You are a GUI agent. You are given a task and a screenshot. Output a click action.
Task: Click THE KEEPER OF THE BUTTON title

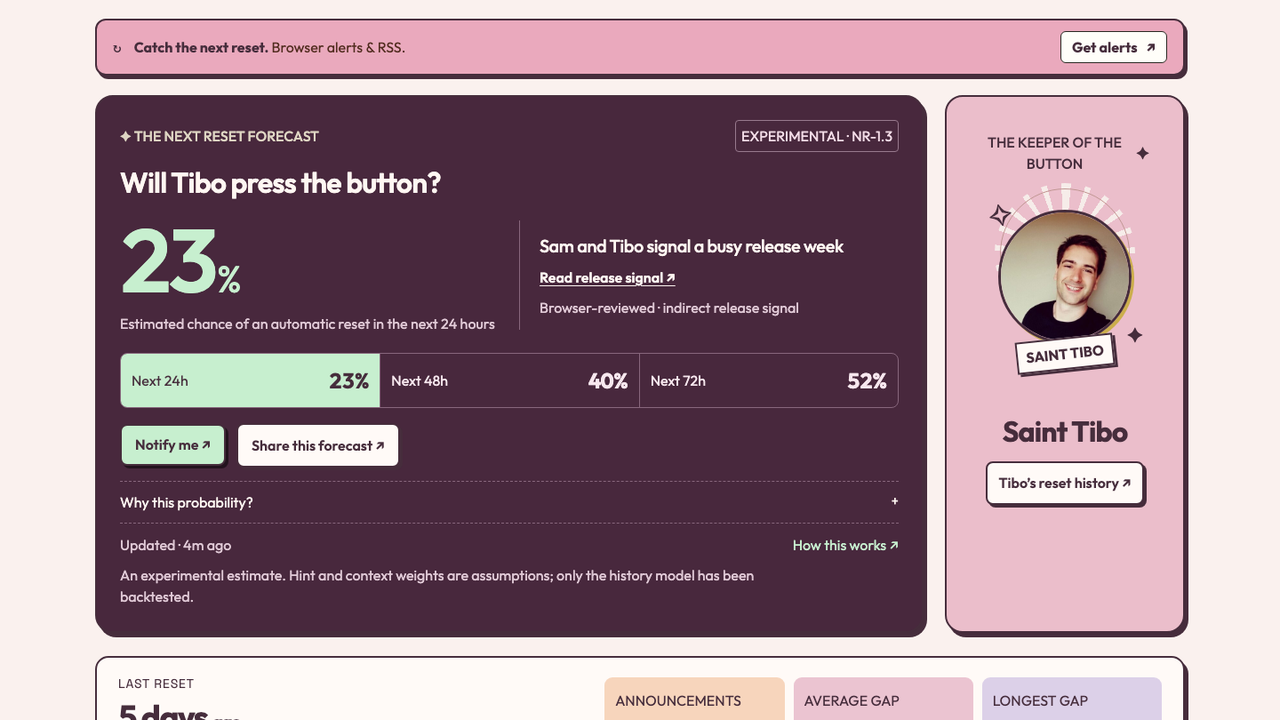1055,153
